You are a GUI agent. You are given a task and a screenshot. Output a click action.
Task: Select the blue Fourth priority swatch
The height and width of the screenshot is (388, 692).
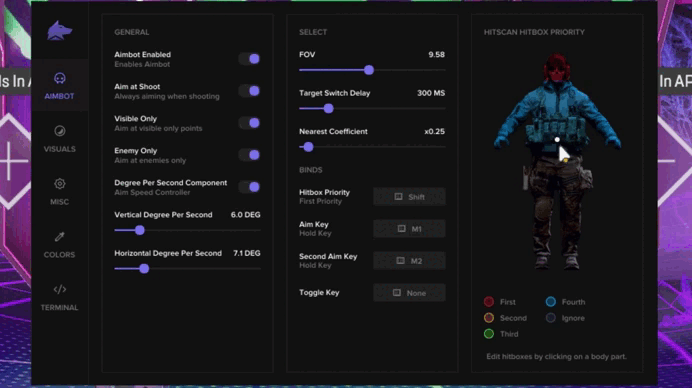(x=550, y=302)
